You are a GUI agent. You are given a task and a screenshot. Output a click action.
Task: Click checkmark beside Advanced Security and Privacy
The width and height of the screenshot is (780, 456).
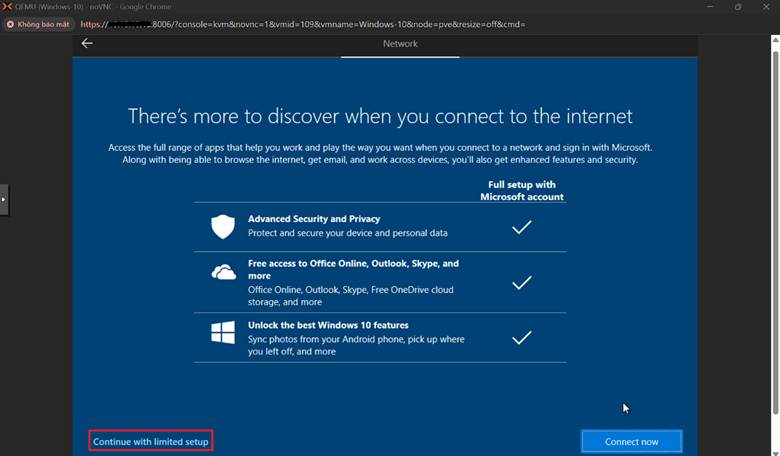pyautogui.click(x=521, y=227)
